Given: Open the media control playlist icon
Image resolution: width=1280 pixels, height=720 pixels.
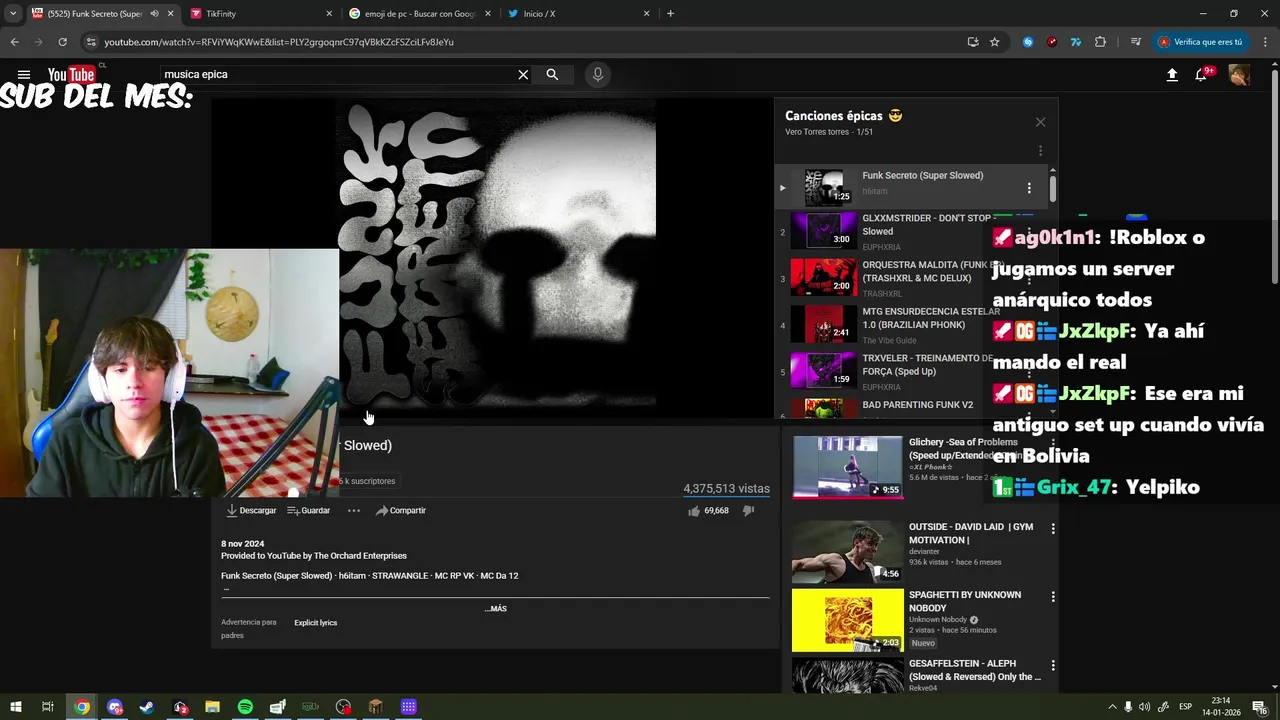Looking at the screenshot, I should 1136,42.
